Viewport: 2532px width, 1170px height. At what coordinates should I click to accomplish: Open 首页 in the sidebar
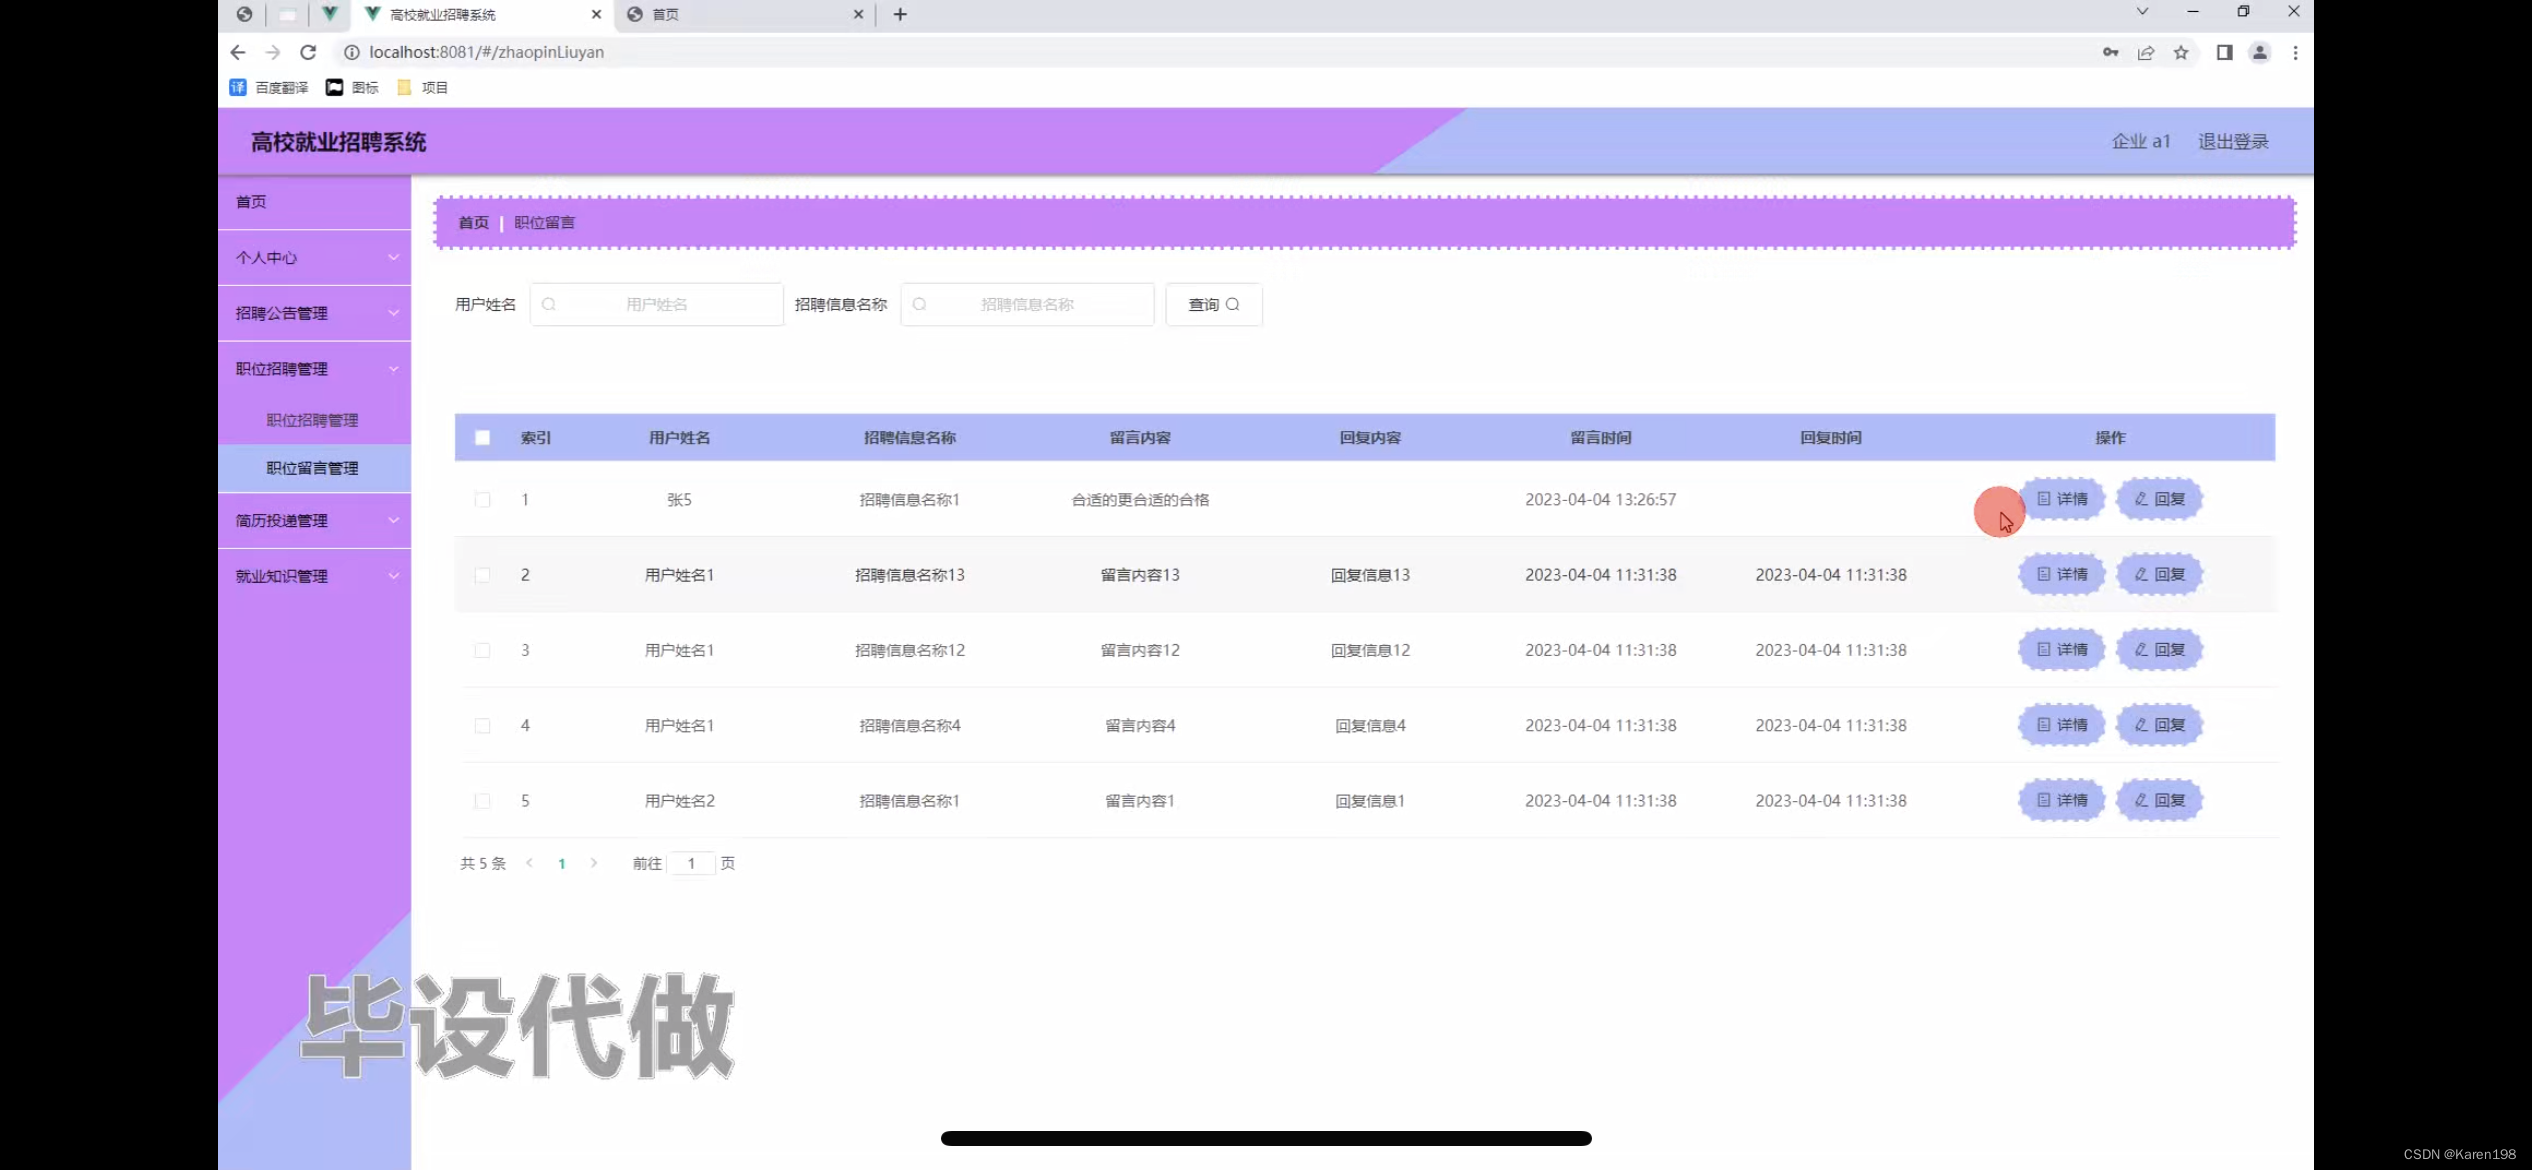[314, 202]
